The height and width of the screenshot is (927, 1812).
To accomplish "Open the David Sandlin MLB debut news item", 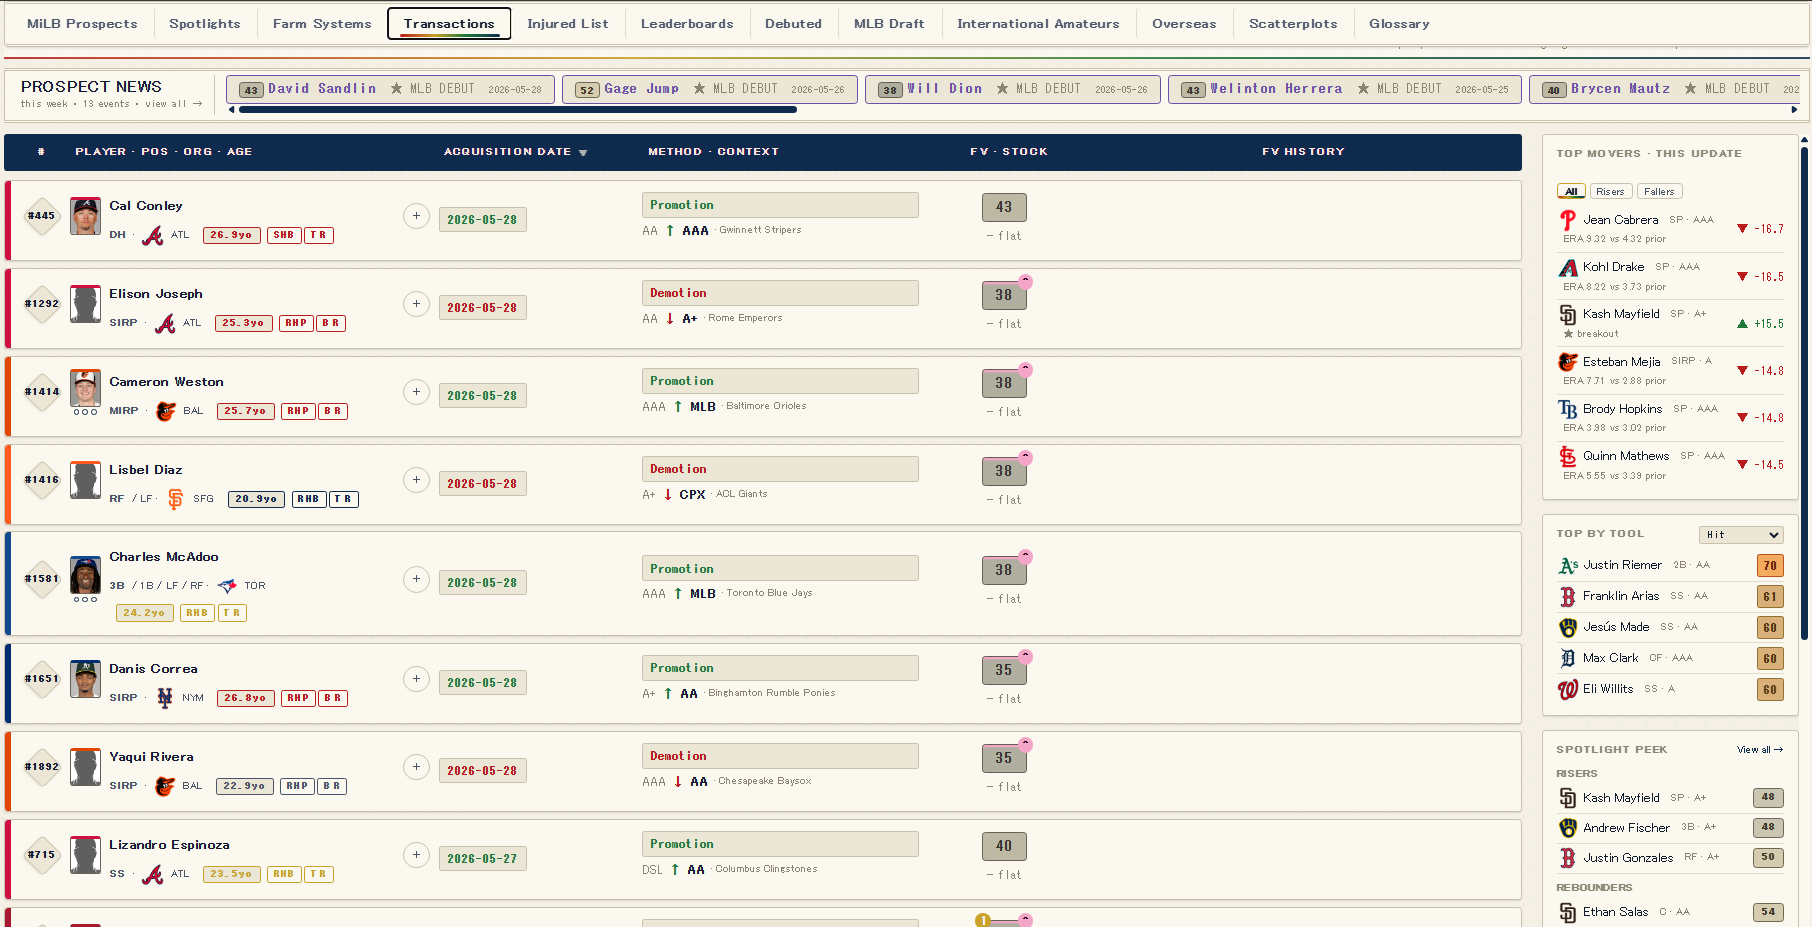I will pyautogui.click(x=390, y=89).
